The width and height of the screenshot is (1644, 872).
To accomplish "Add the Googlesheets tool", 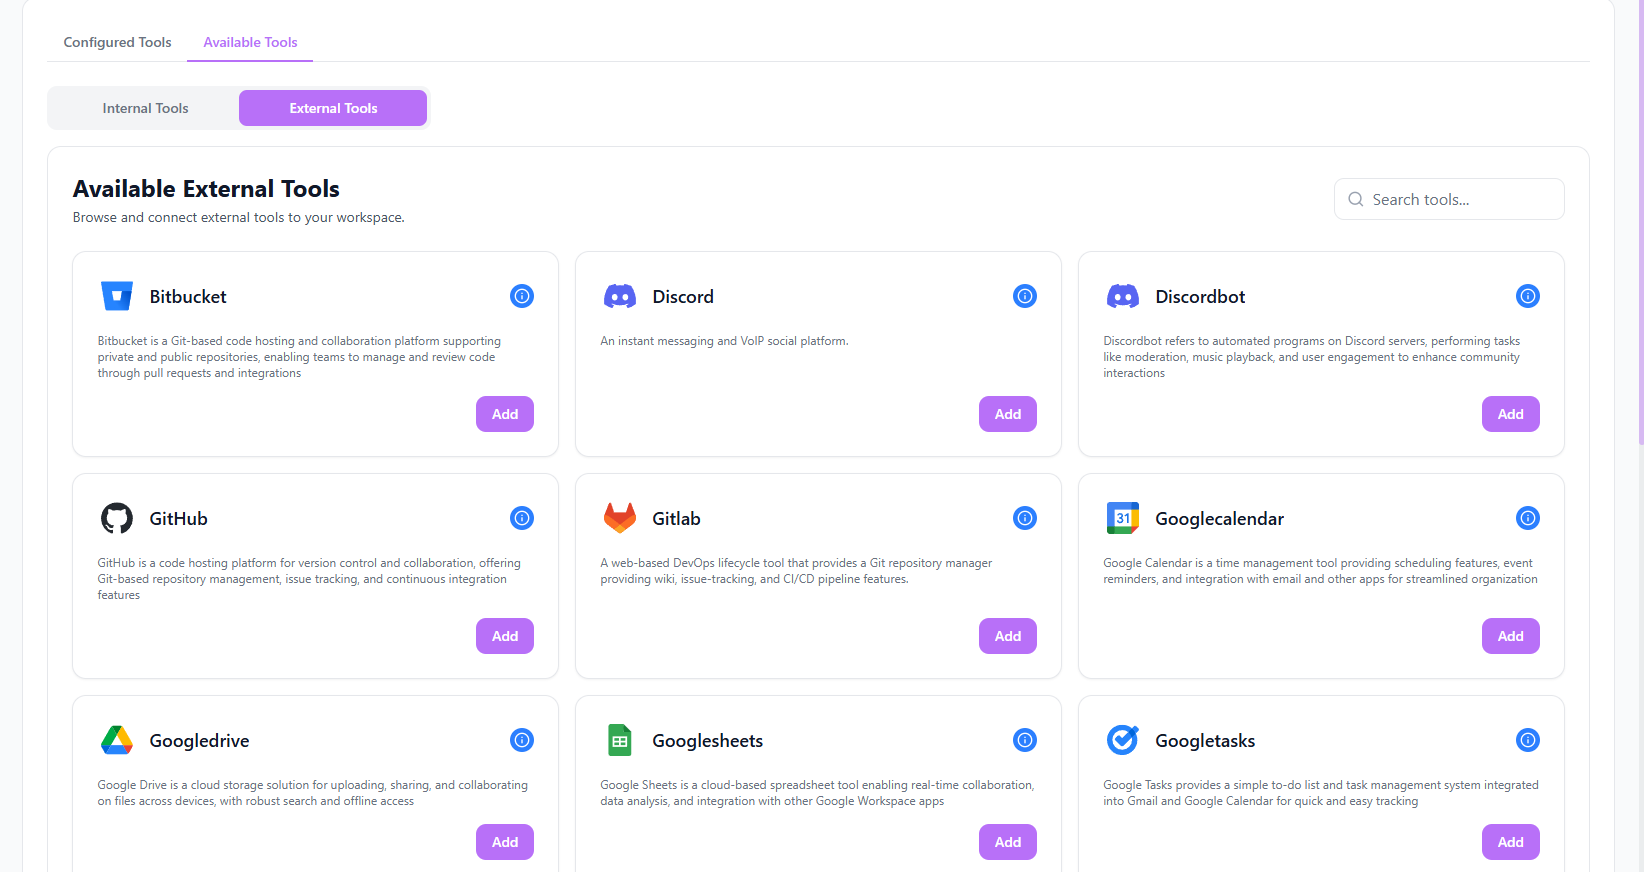I will [1008, 842].
